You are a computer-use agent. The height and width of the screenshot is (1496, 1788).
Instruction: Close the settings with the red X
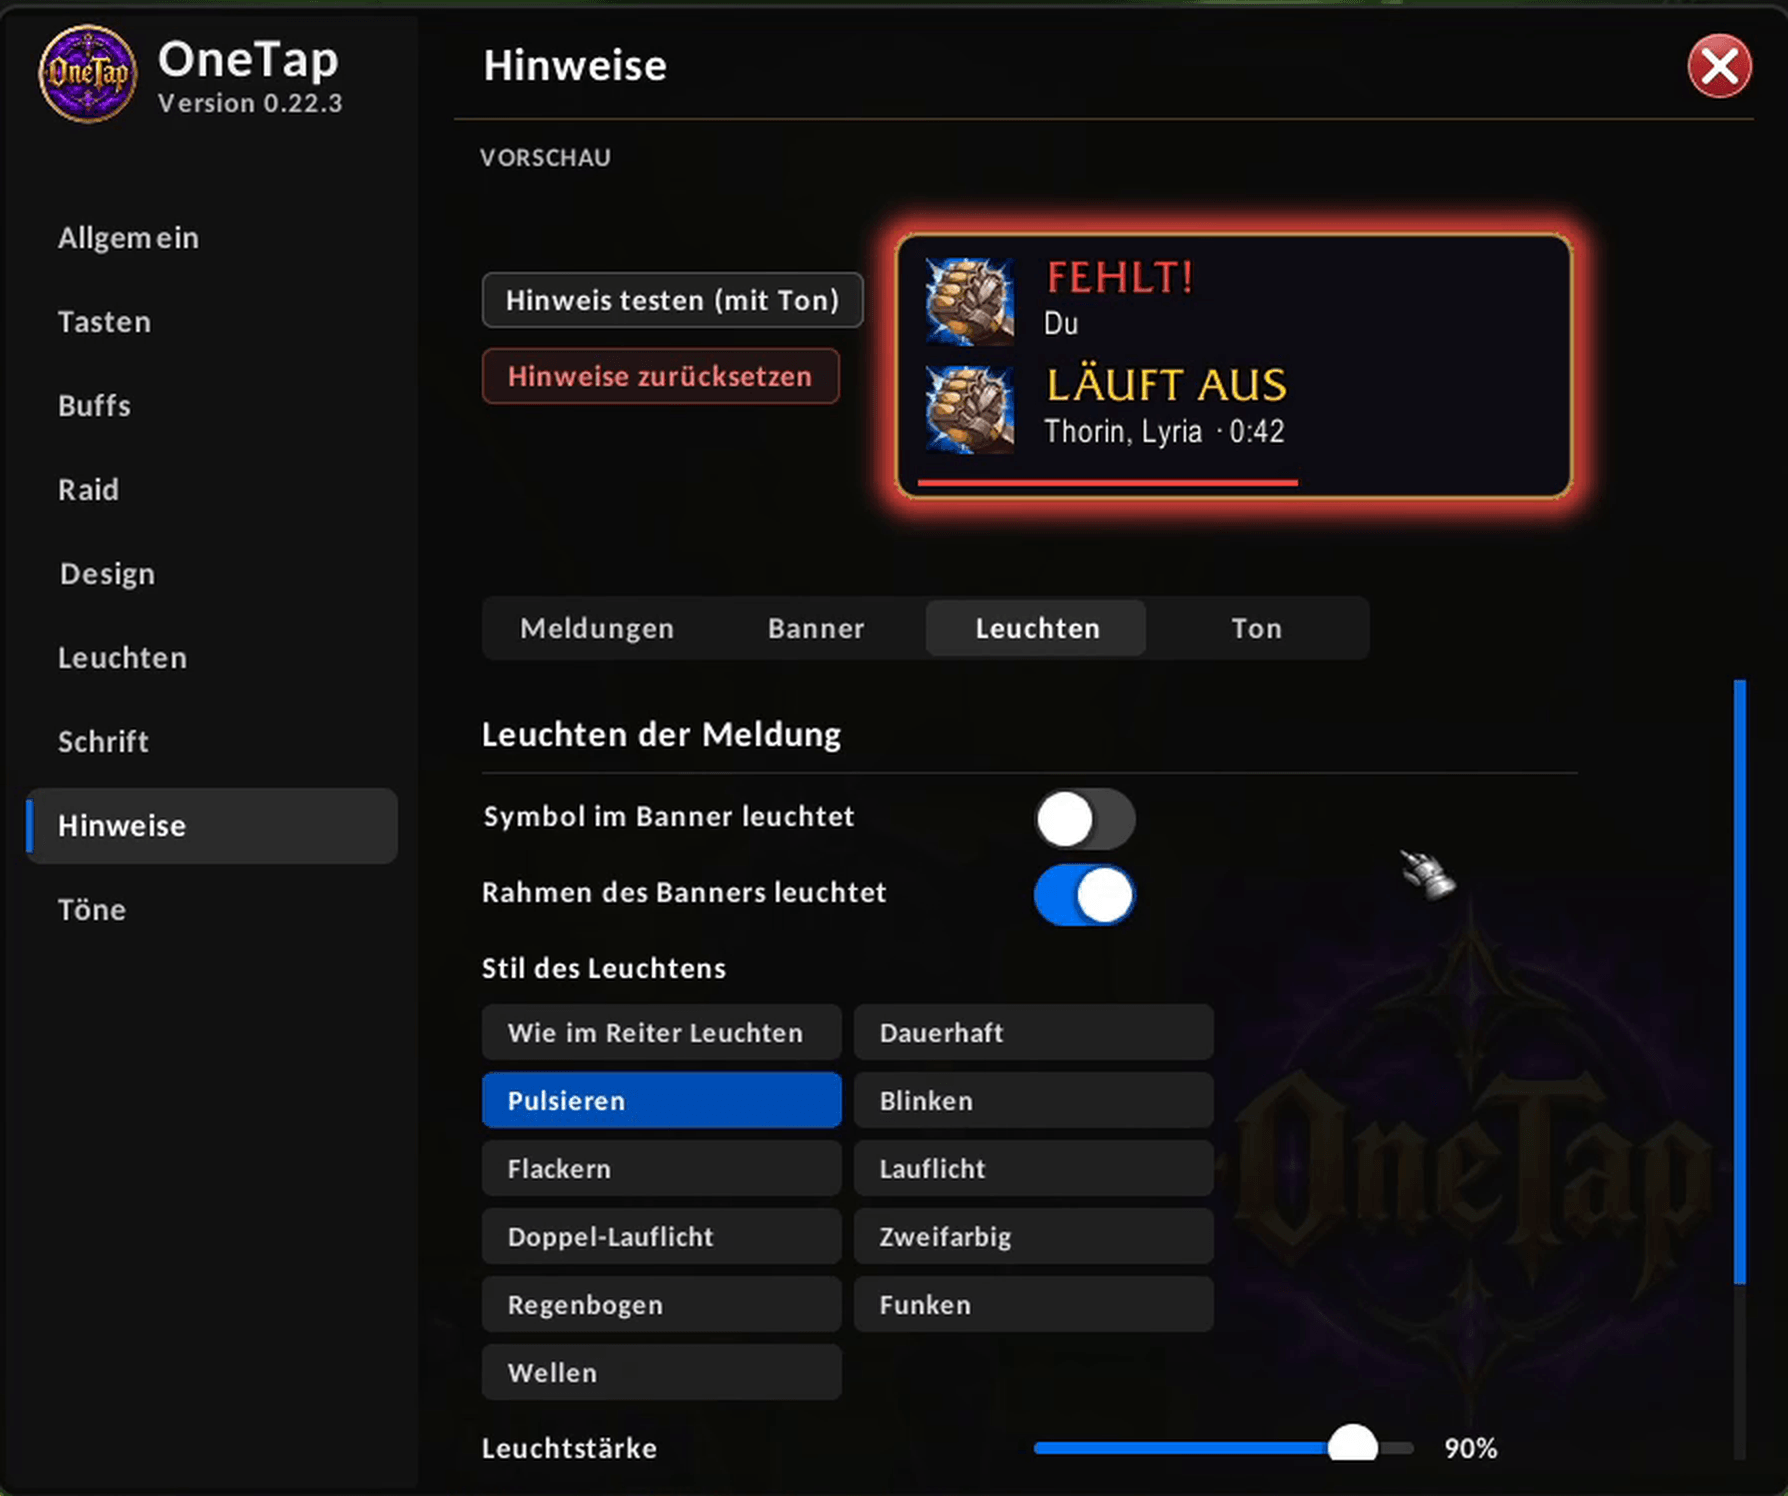(1719, 66)
